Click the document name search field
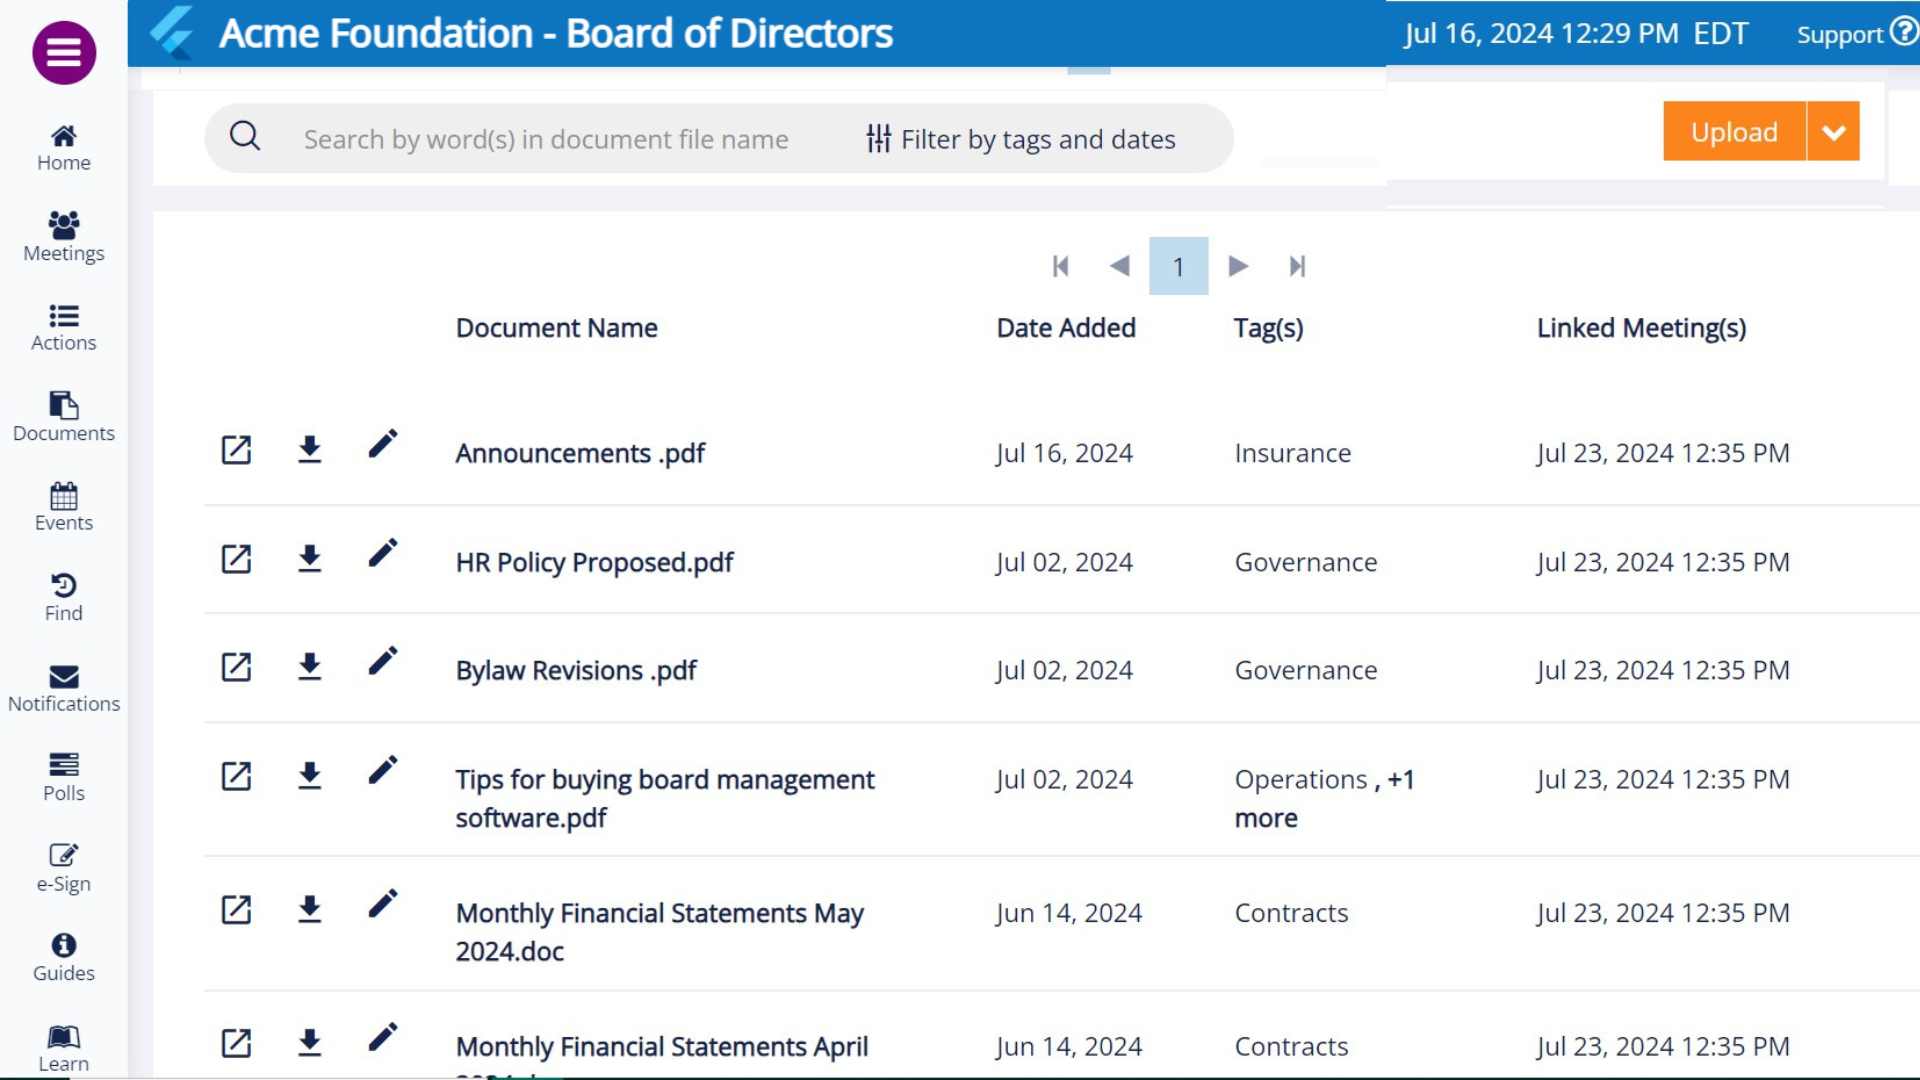 click(x=546, y=139)
